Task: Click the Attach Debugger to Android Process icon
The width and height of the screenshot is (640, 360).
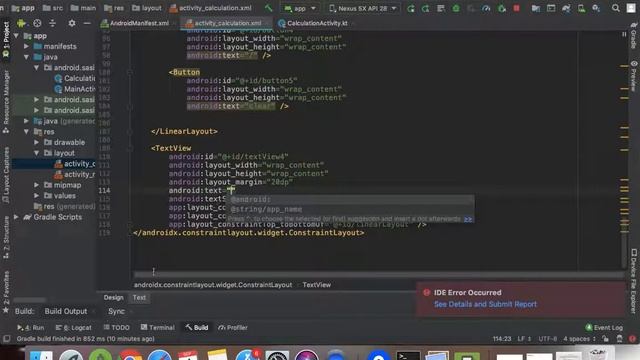Action: click(x=502, y=8)
